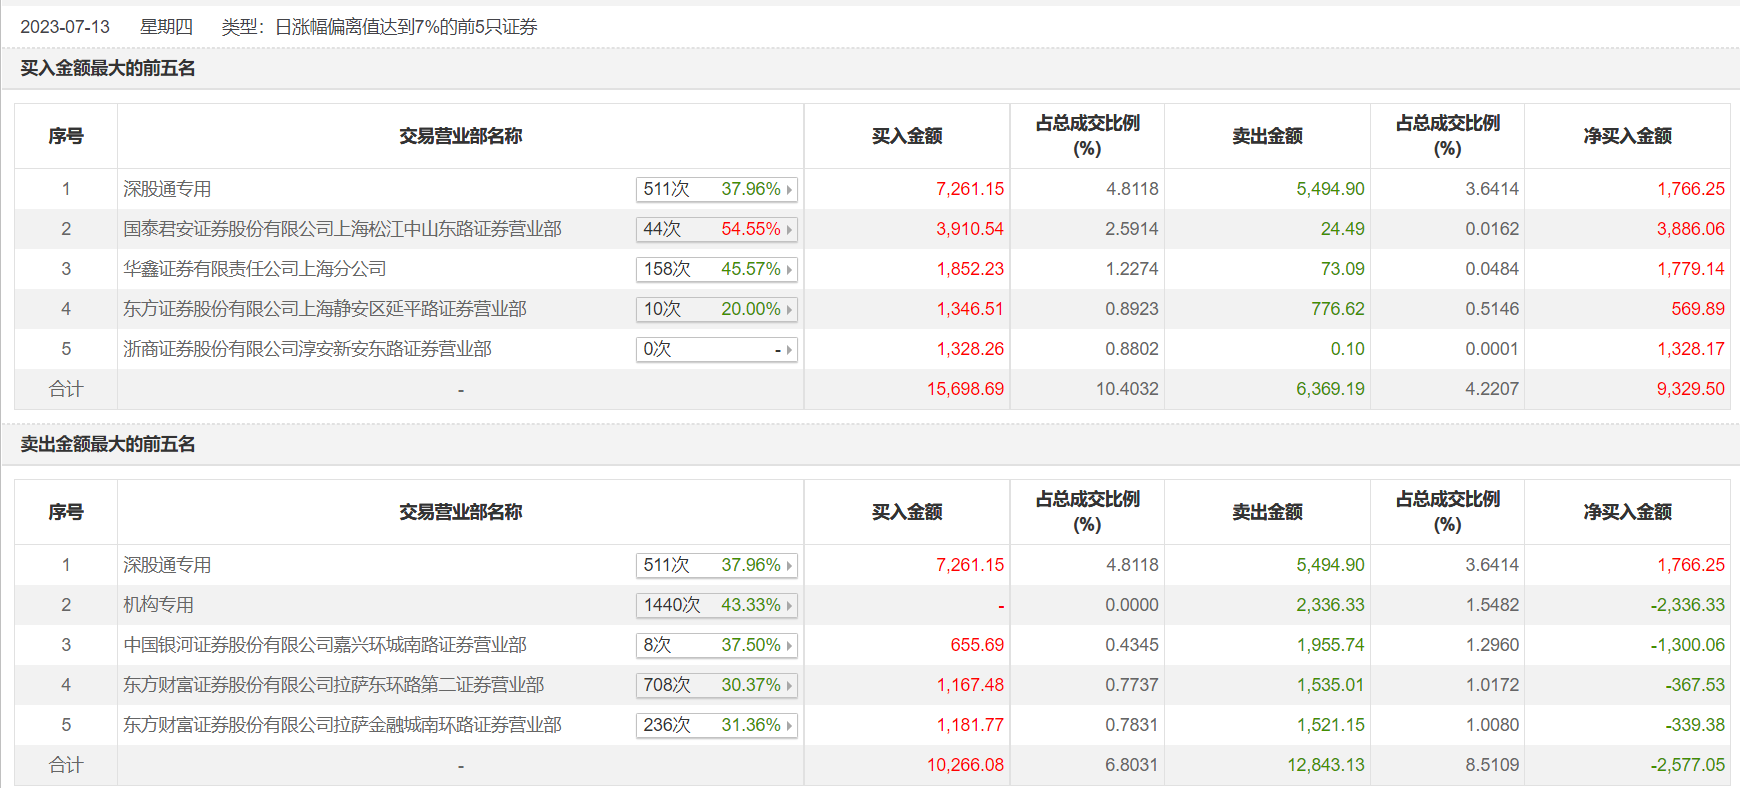Image resolution: width=1740 pixels, height=788 pixels.
Task: Open 东方财富证券拉萨东环路第二证券营业部 link
Action: (x=334, y=685)
